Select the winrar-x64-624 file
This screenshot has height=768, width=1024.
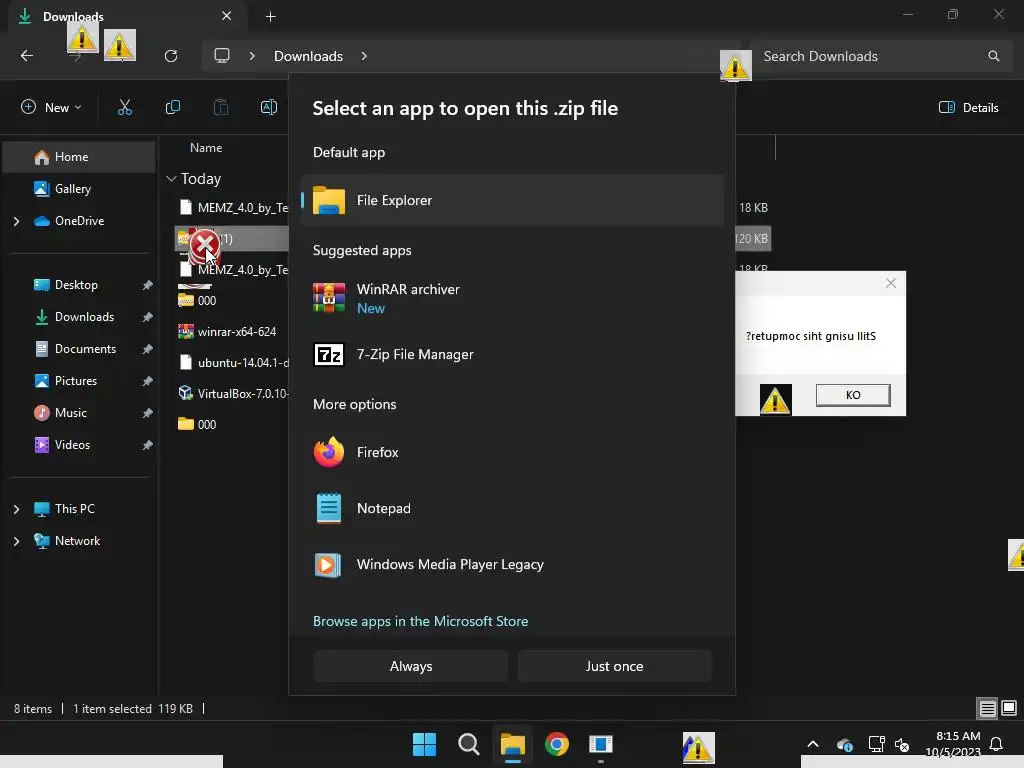tap(236, 332)
